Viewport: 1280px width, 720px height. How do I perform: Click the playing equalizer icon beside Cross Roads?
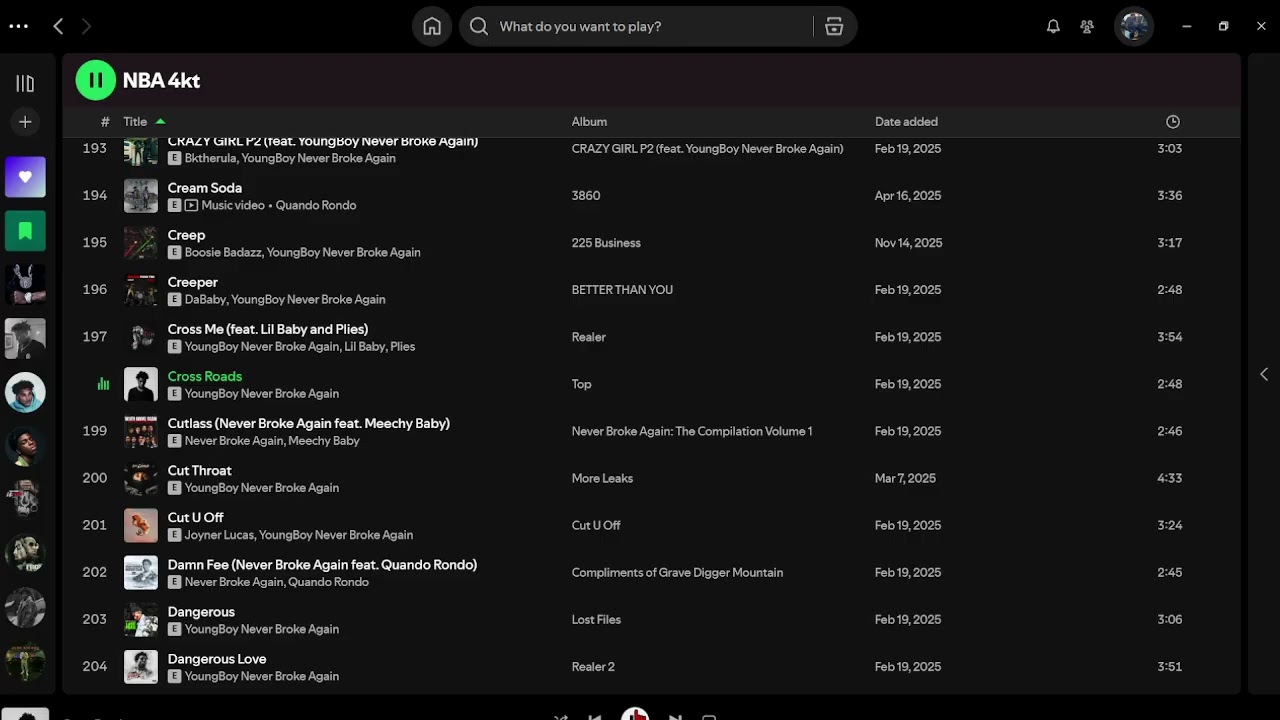click(x=103, y=384)
